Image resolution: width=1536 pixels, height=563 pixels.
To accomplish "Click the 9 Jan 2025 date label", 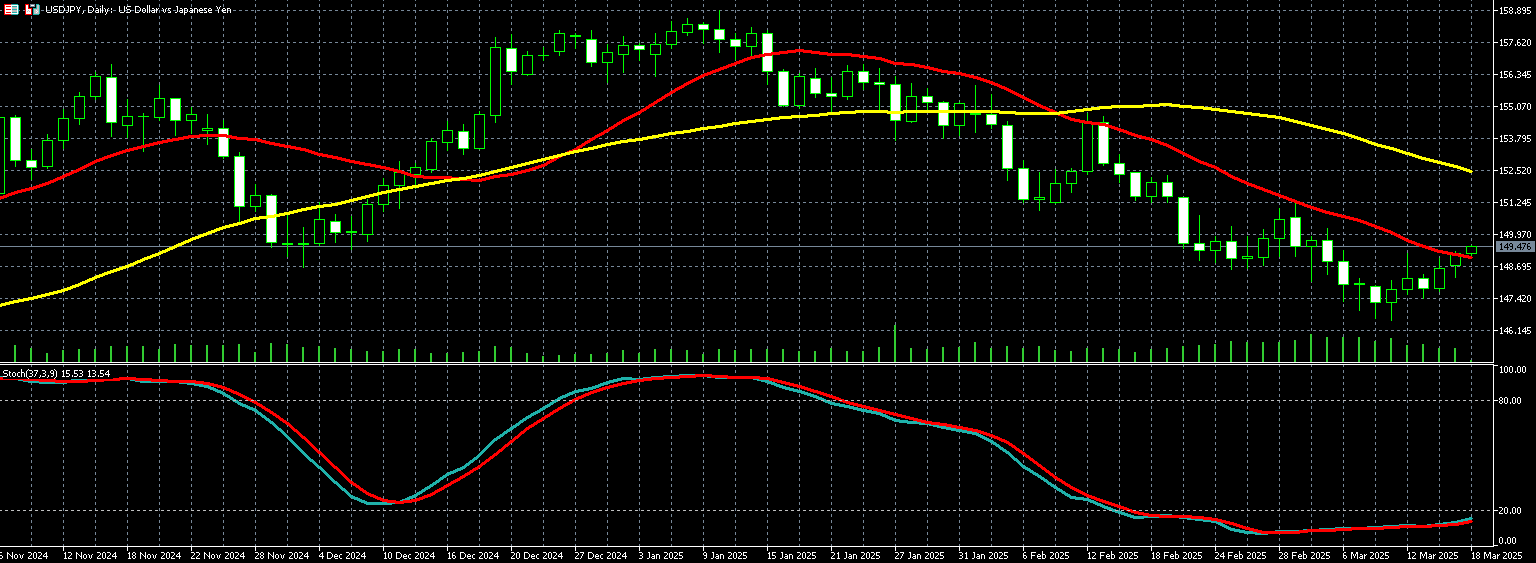I will 724,555.
